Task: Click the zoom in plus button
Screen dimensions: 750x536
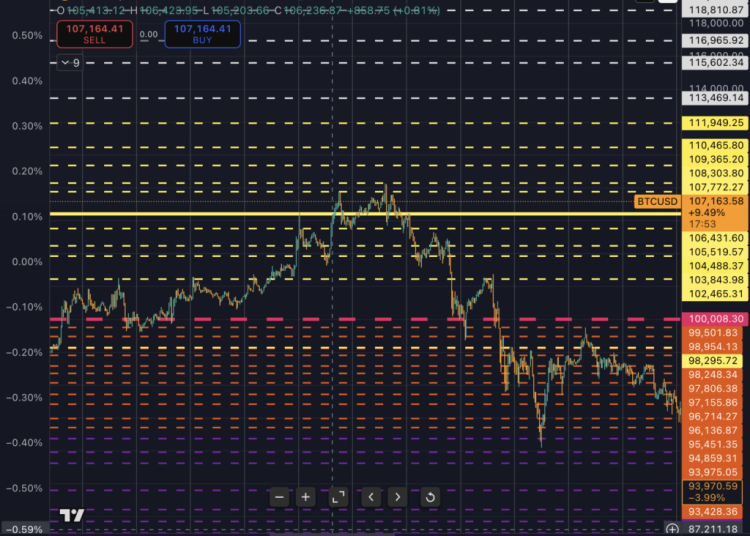Action: point(306,497)
